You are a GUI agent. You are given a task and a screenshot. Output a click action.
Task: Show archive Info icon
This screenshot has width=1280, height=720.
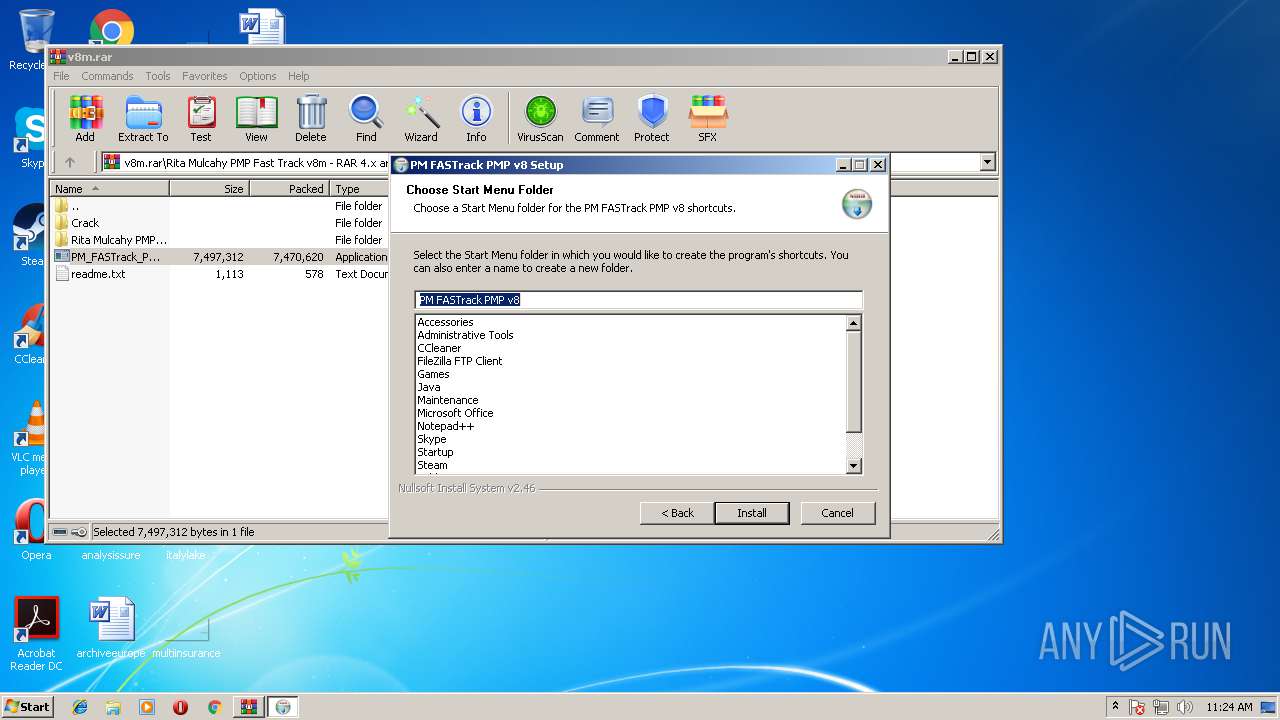476,119
